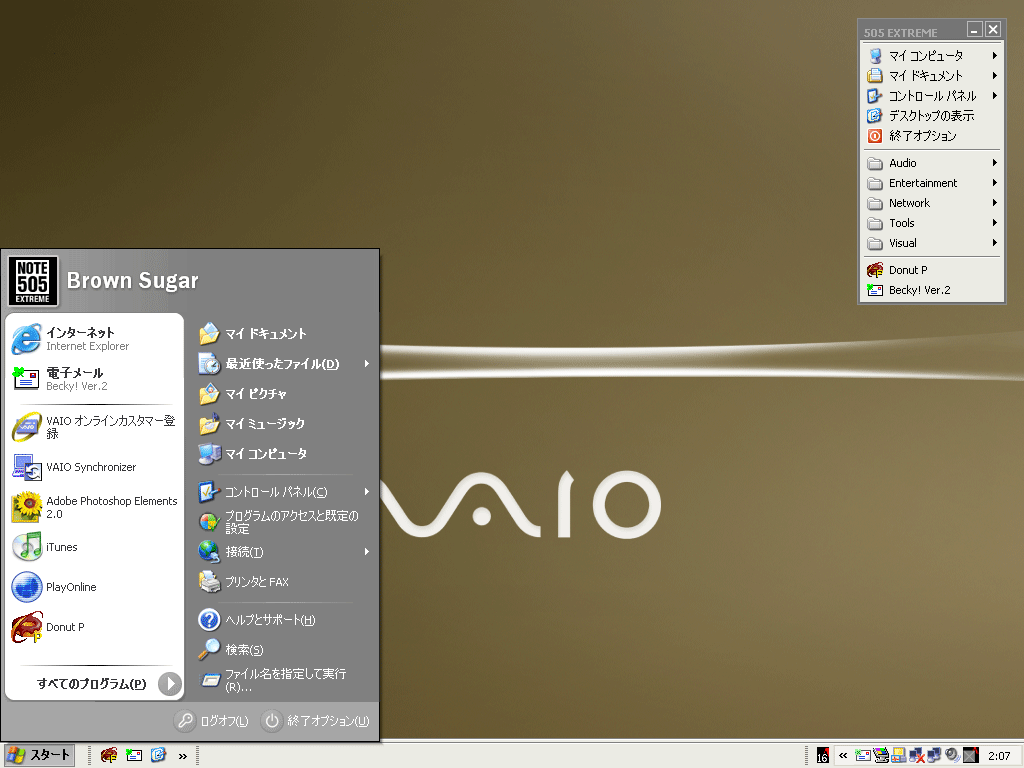Minimize the 505 EXTREME panel

tap(975, 29)
